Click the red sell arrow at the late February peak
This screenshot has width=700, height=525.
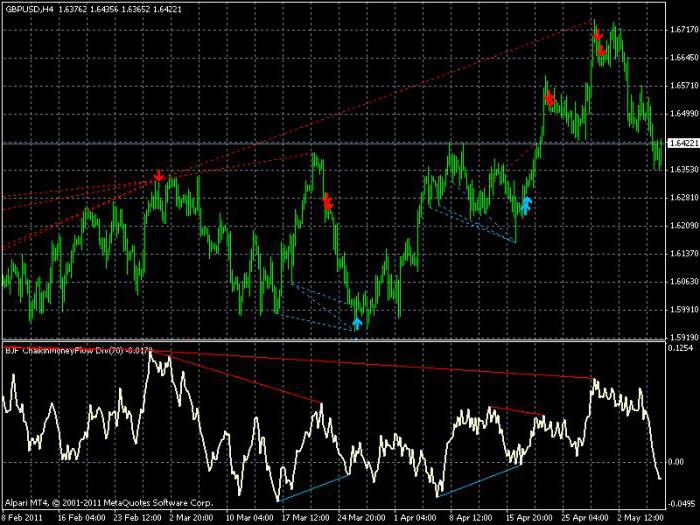click(158, 176)
